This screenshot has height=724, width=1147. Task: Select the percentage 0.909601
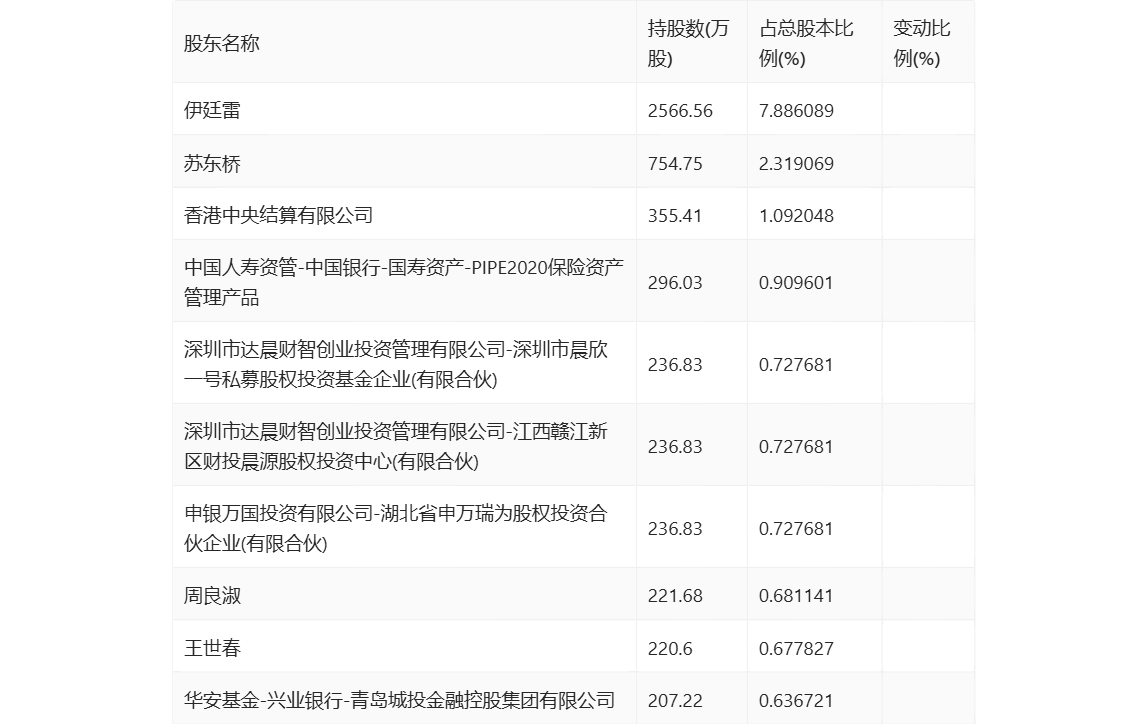pyautogui.click(x=797, y=282)
